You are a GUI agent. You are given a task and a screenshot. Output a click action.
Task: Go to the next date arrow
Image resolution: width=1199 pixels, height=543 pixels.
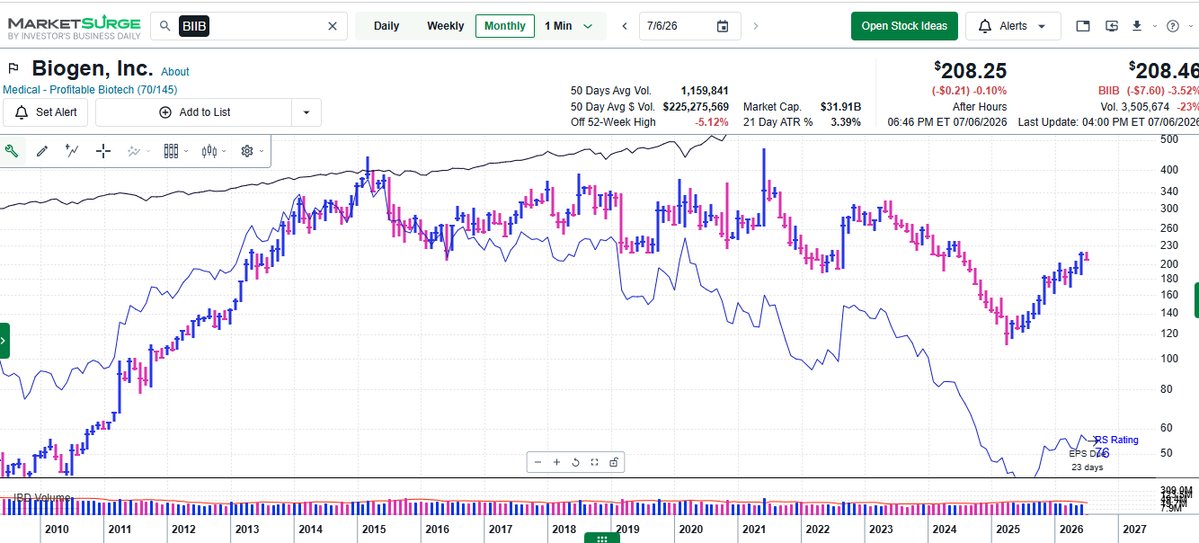(x=756, y=26)
